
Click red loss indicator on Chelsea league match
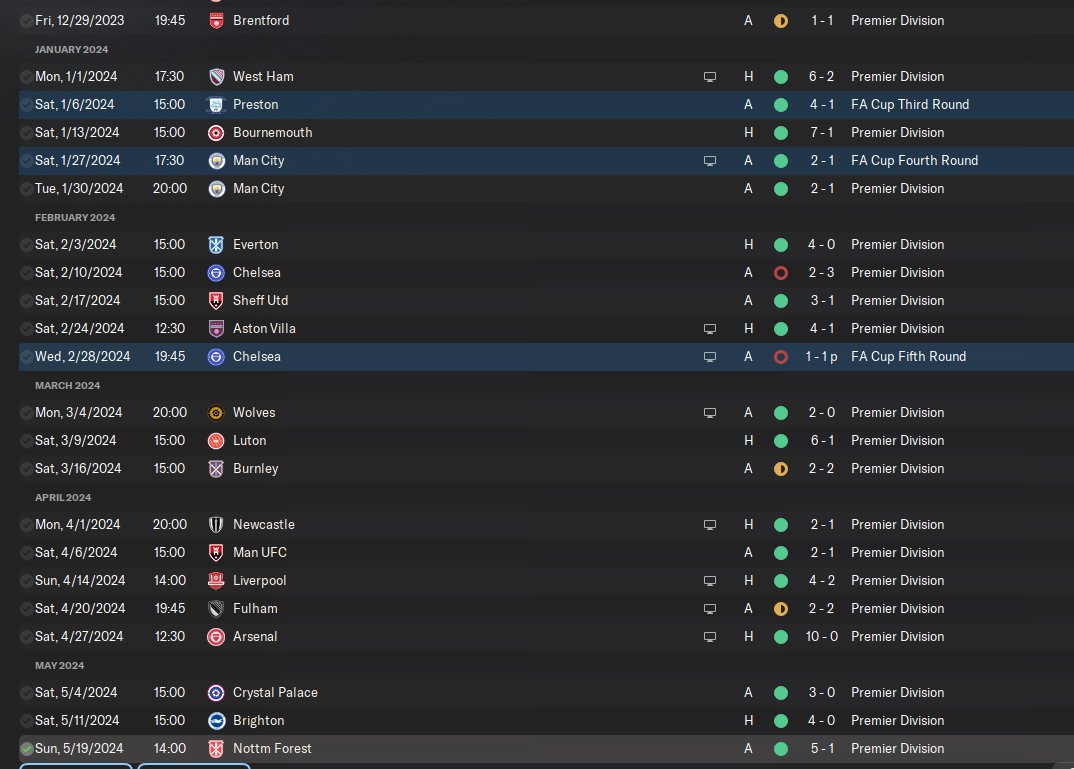point(780,273)
